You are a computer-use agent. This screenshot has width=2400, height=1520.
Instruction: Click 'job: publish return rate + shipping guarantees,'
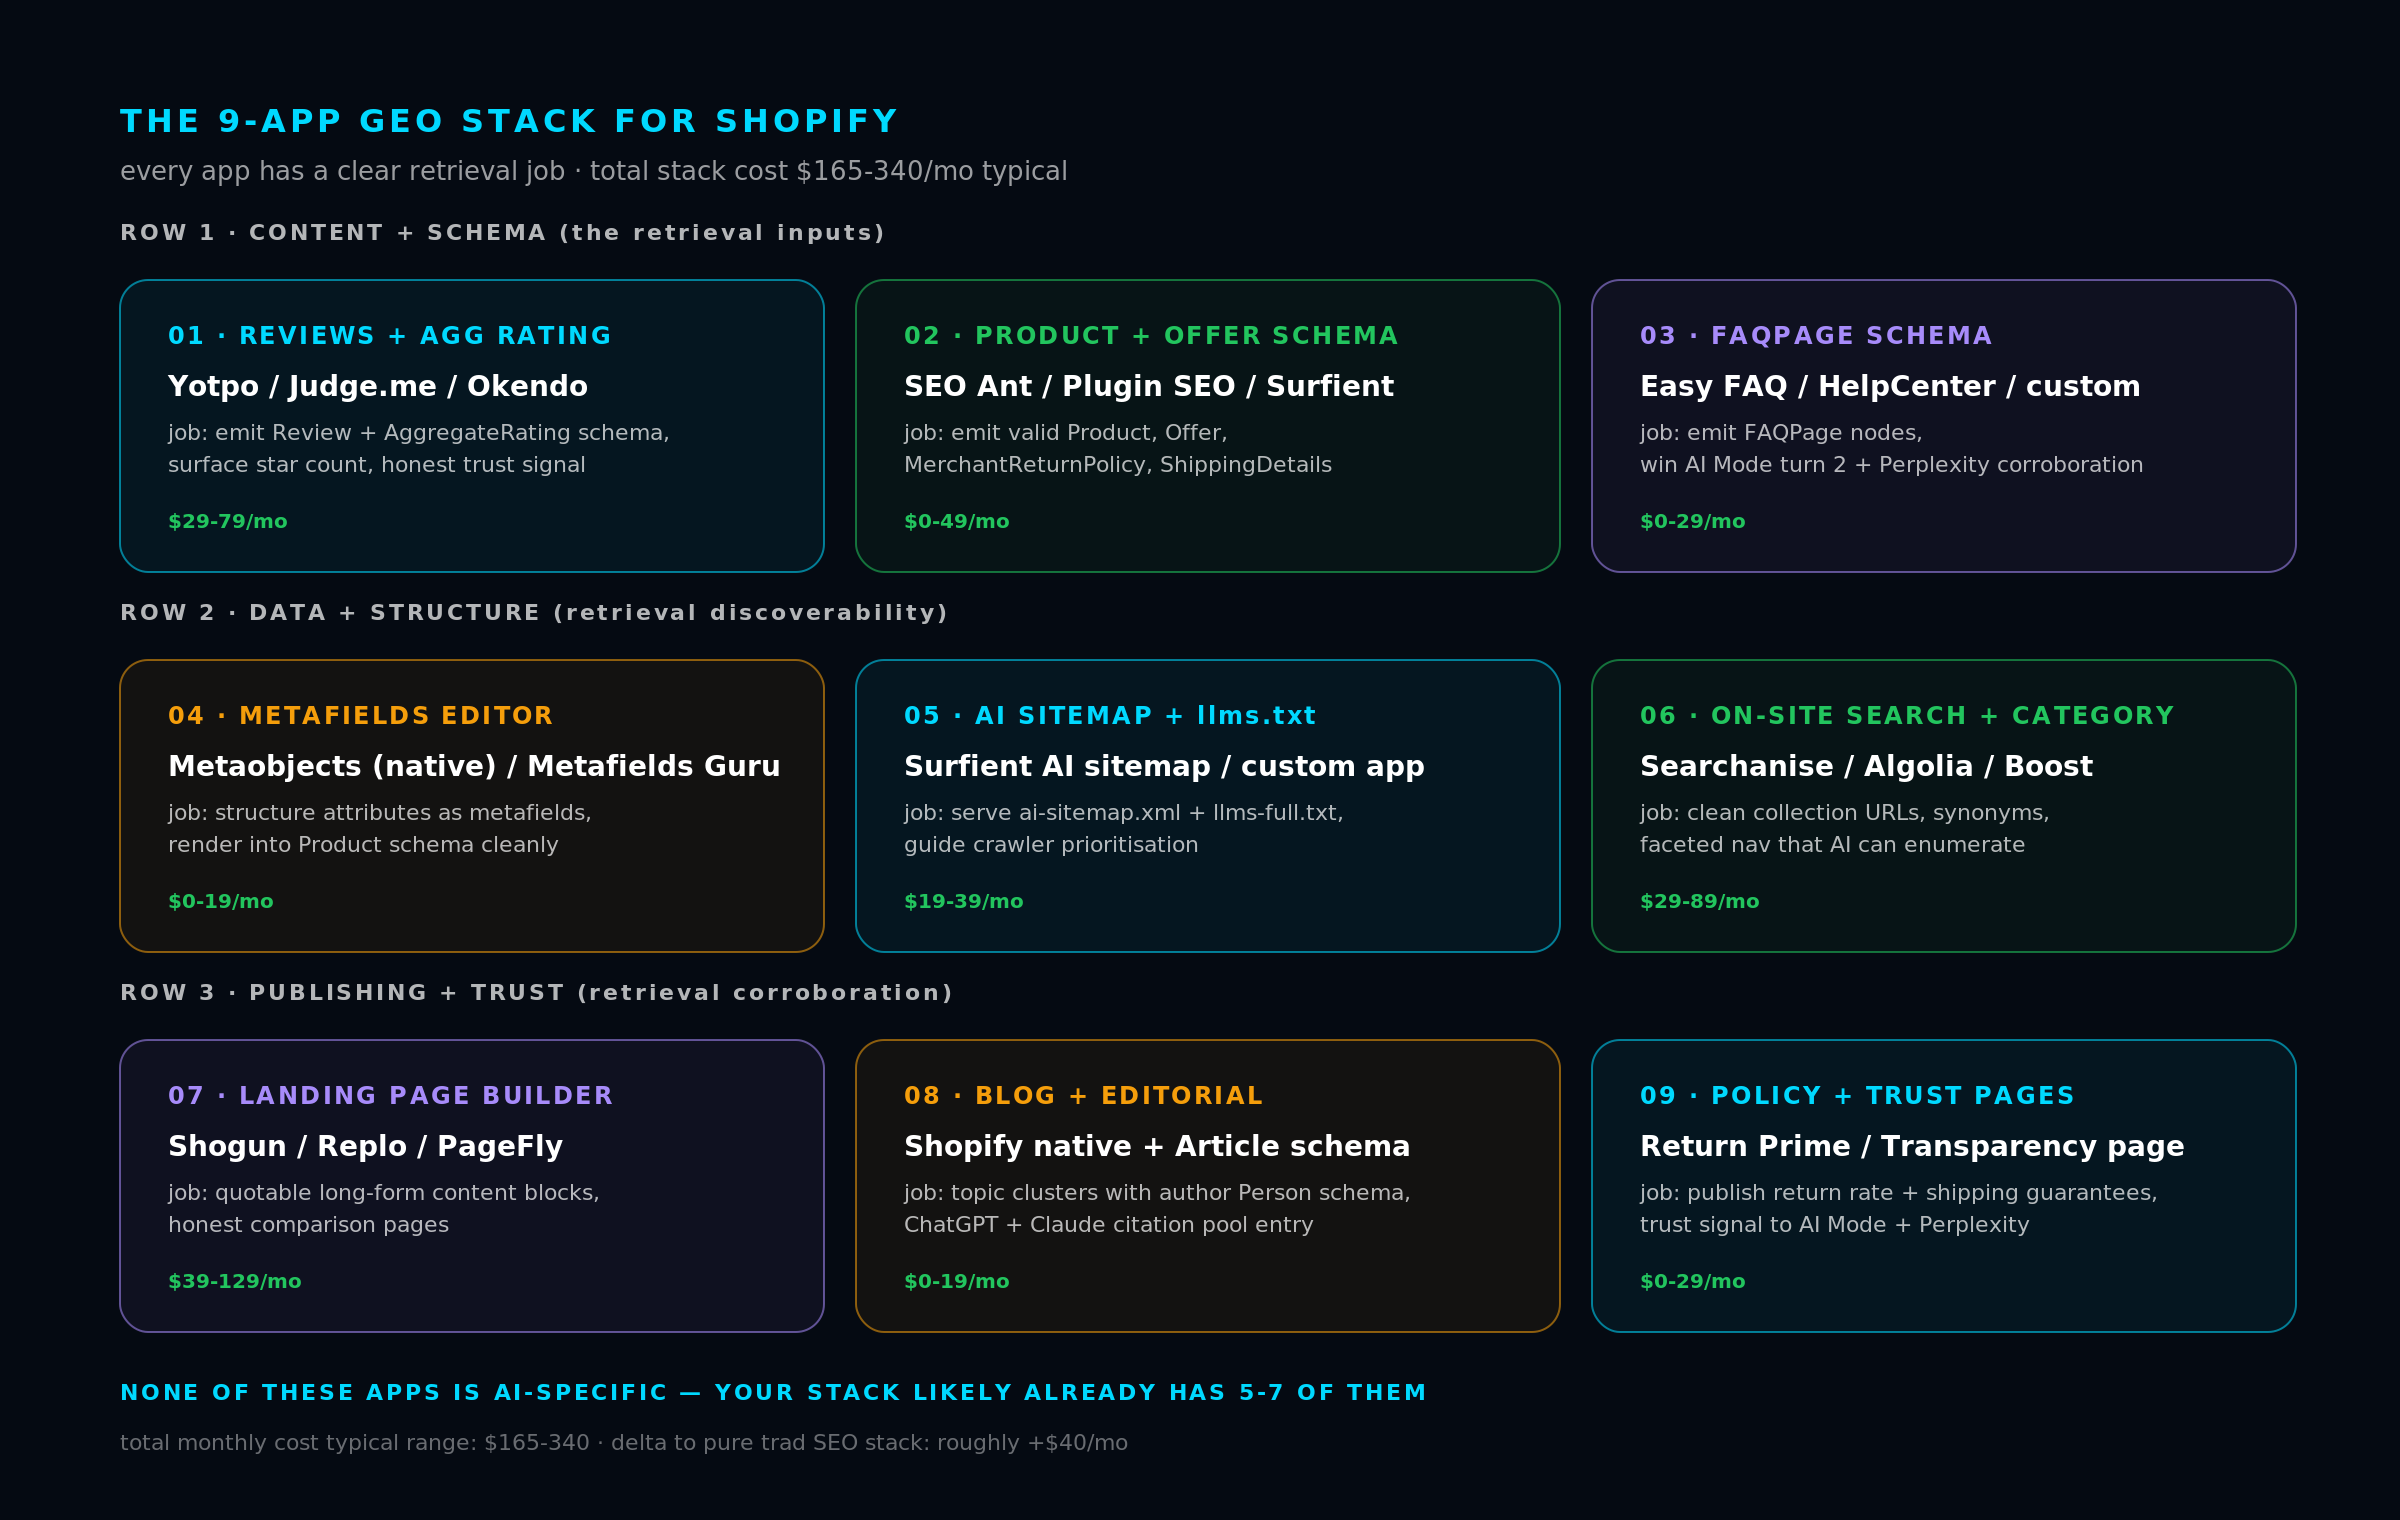[x=1899, y=1193]
